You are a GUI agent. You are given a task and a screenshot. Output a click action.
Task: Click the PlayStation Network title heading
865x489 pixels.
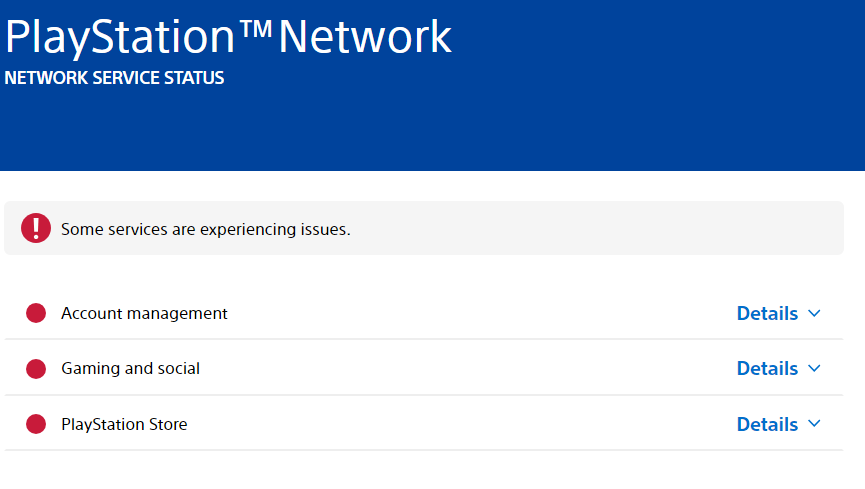click(228, 37)
